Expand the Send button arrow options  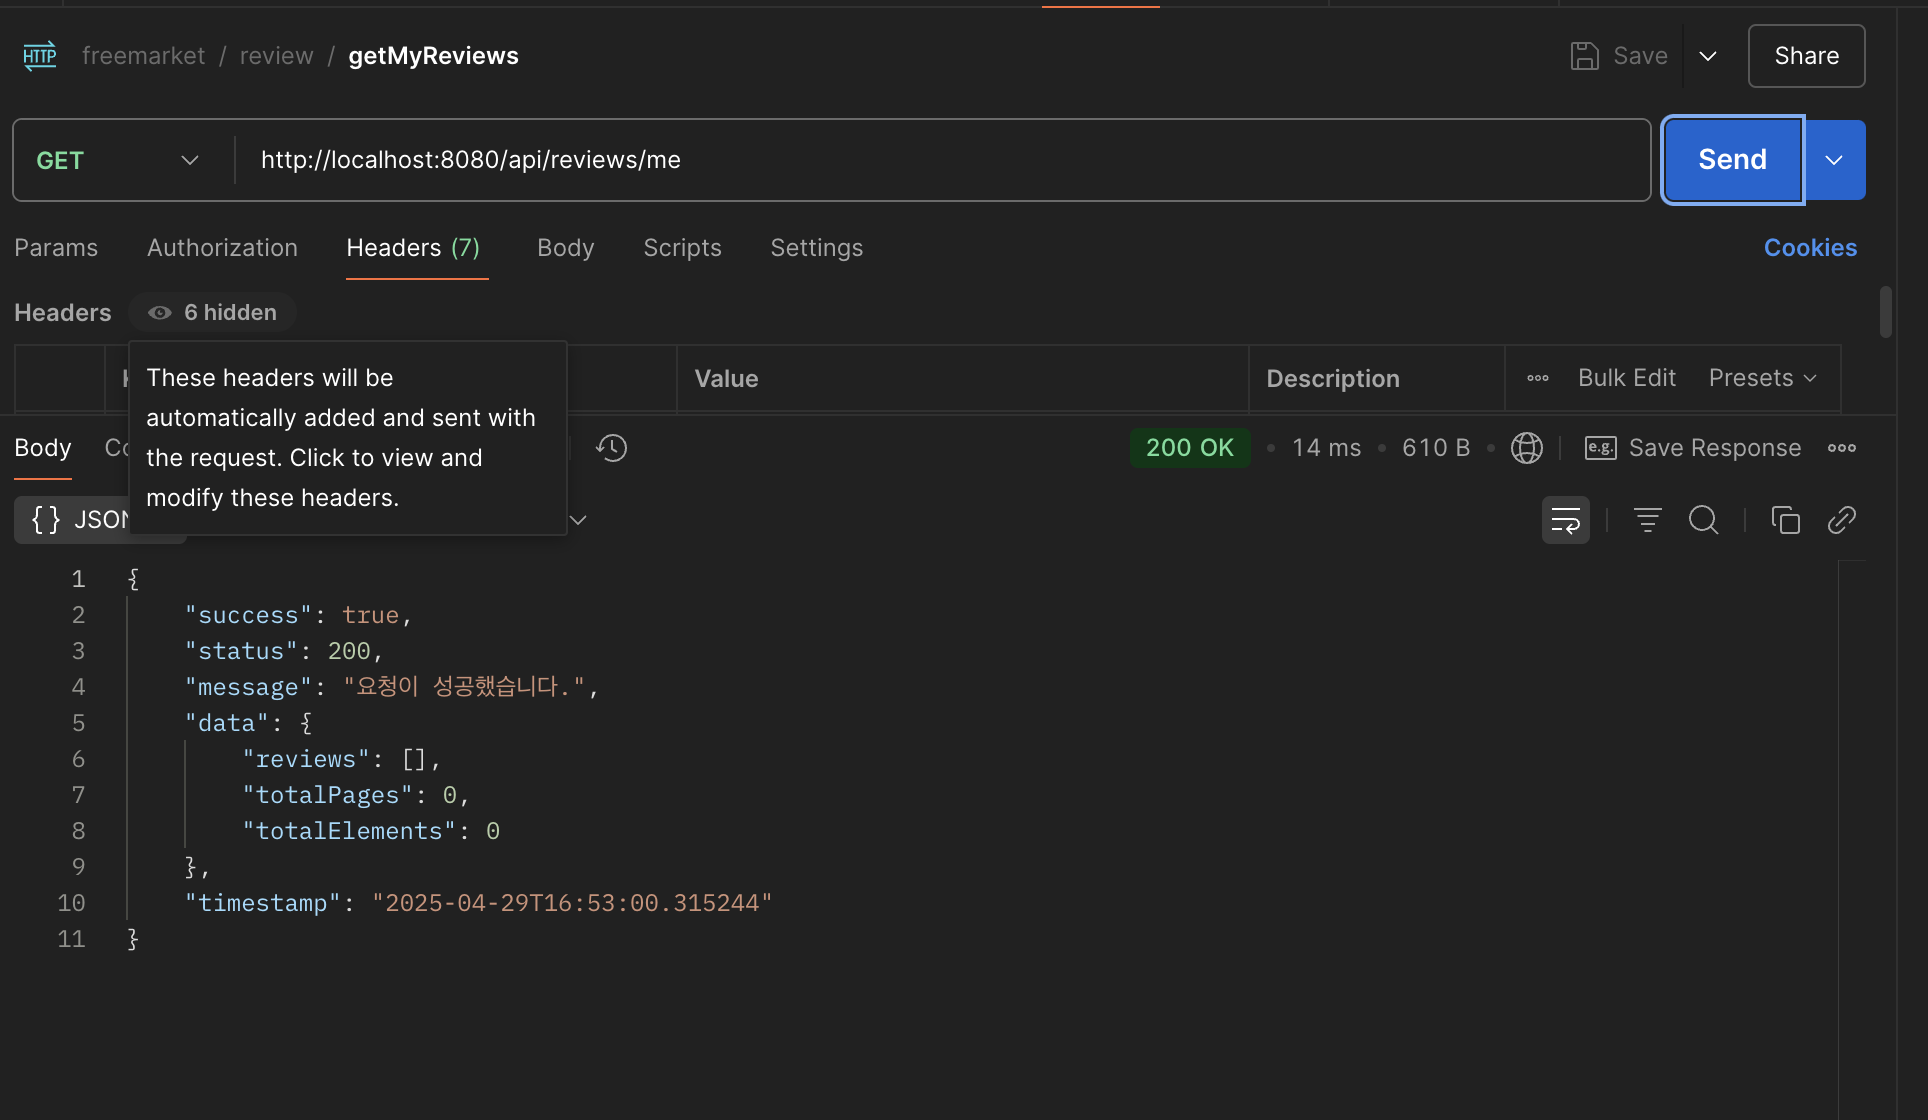coord(1834,160)
